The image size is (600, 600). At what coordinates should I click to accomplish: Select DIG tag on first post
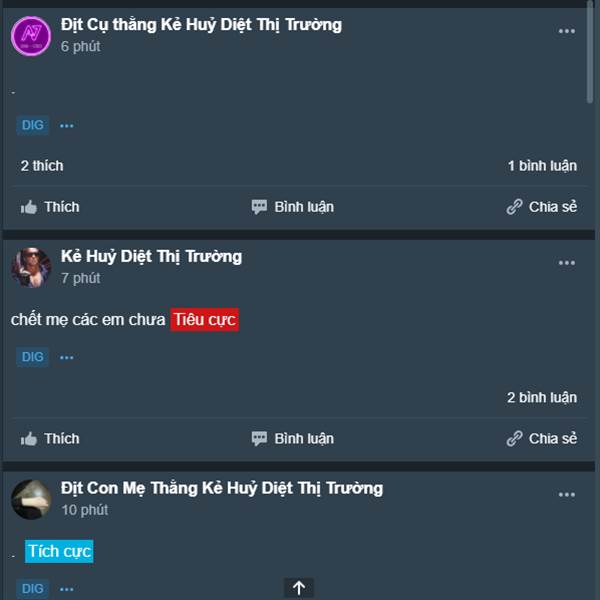(x=33, y=125)
